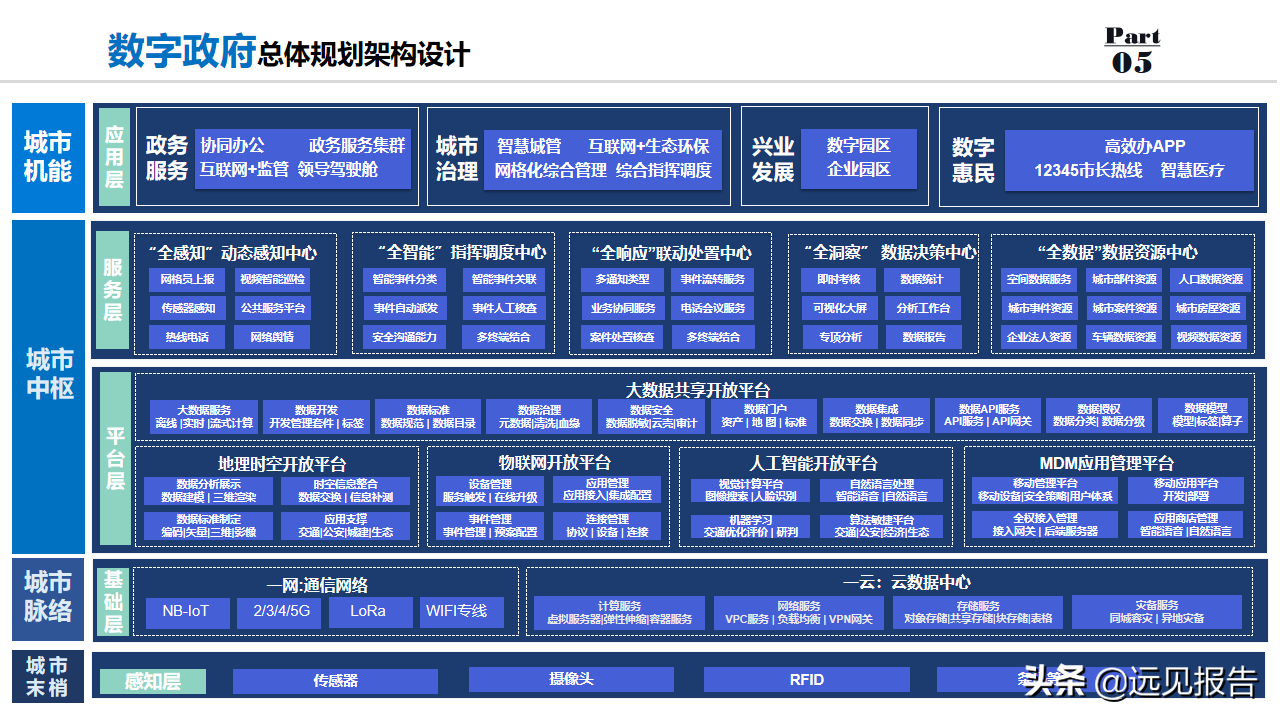Click the 服务层 layer label
The height and width of the screenshot is (720, 1280).
click(114, 289)
